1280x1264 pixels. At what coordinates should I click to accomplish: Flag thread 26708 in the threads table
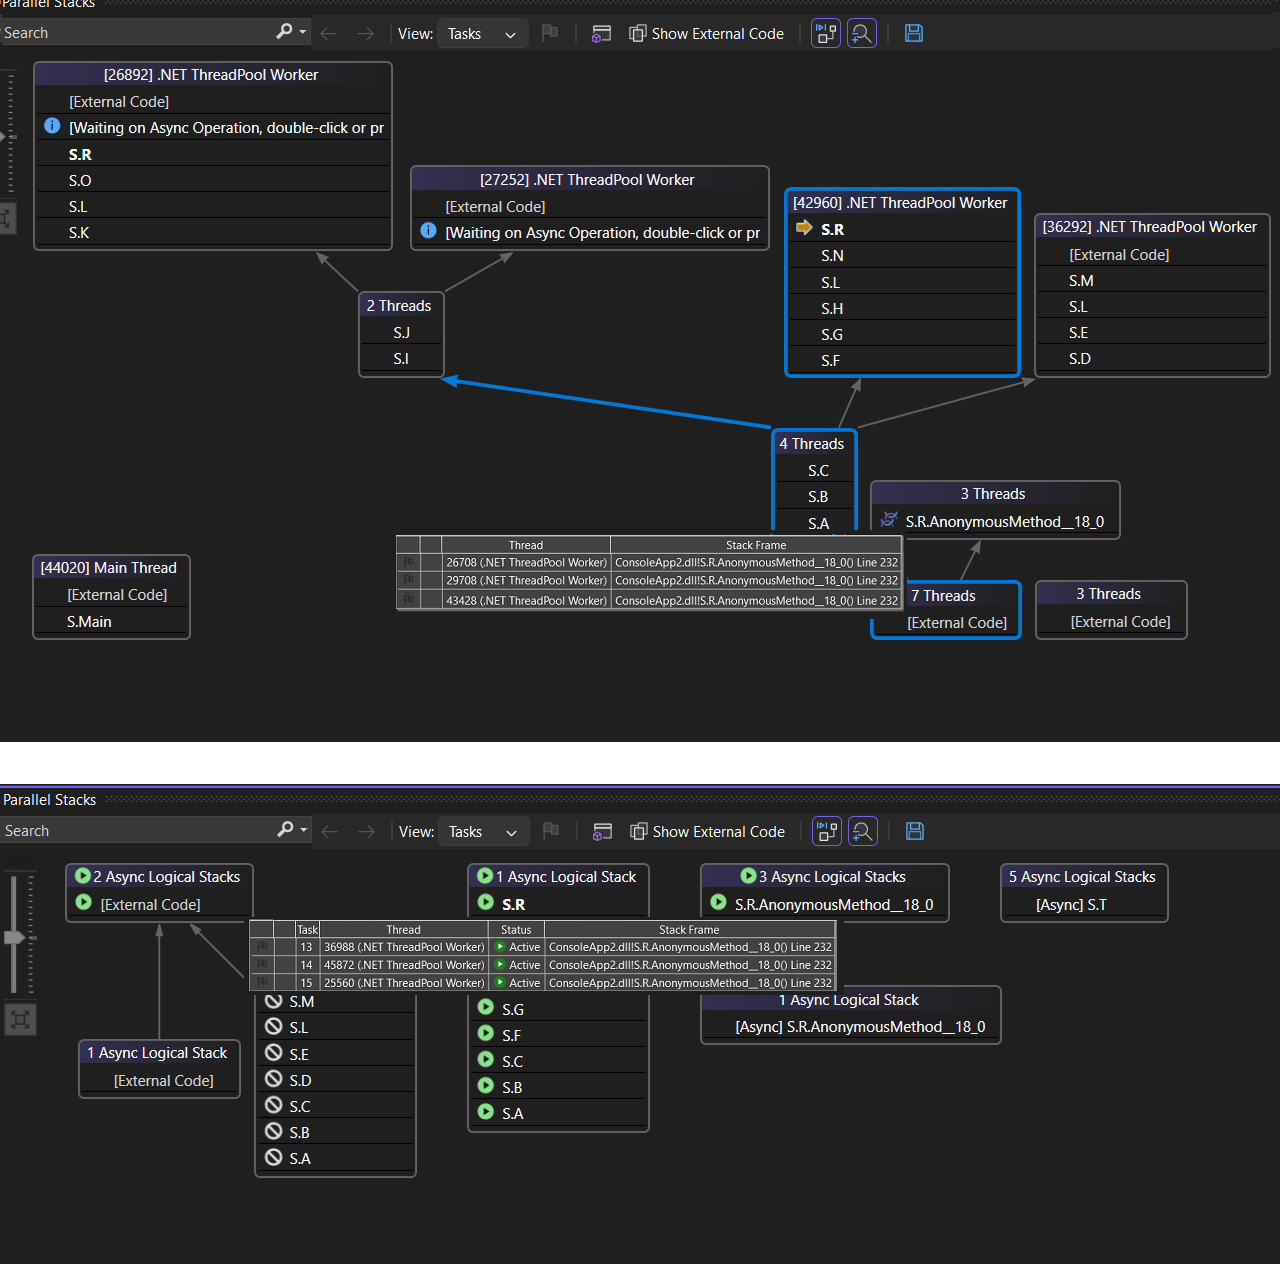tap(408, 562)
